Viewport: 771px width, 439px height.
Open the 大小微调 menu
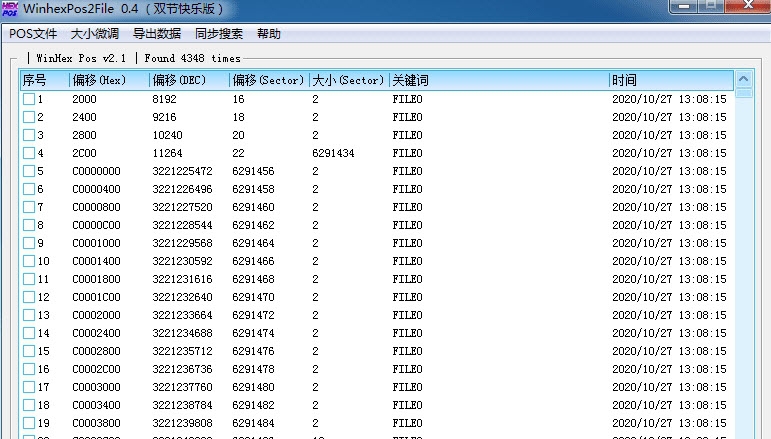point(95,34)
